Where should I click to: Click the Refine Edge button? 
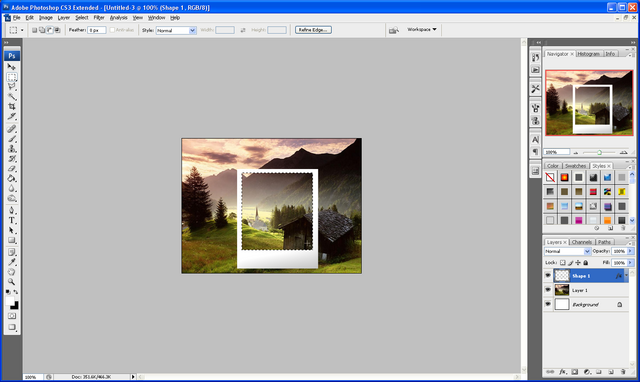[x=313, y=30]
